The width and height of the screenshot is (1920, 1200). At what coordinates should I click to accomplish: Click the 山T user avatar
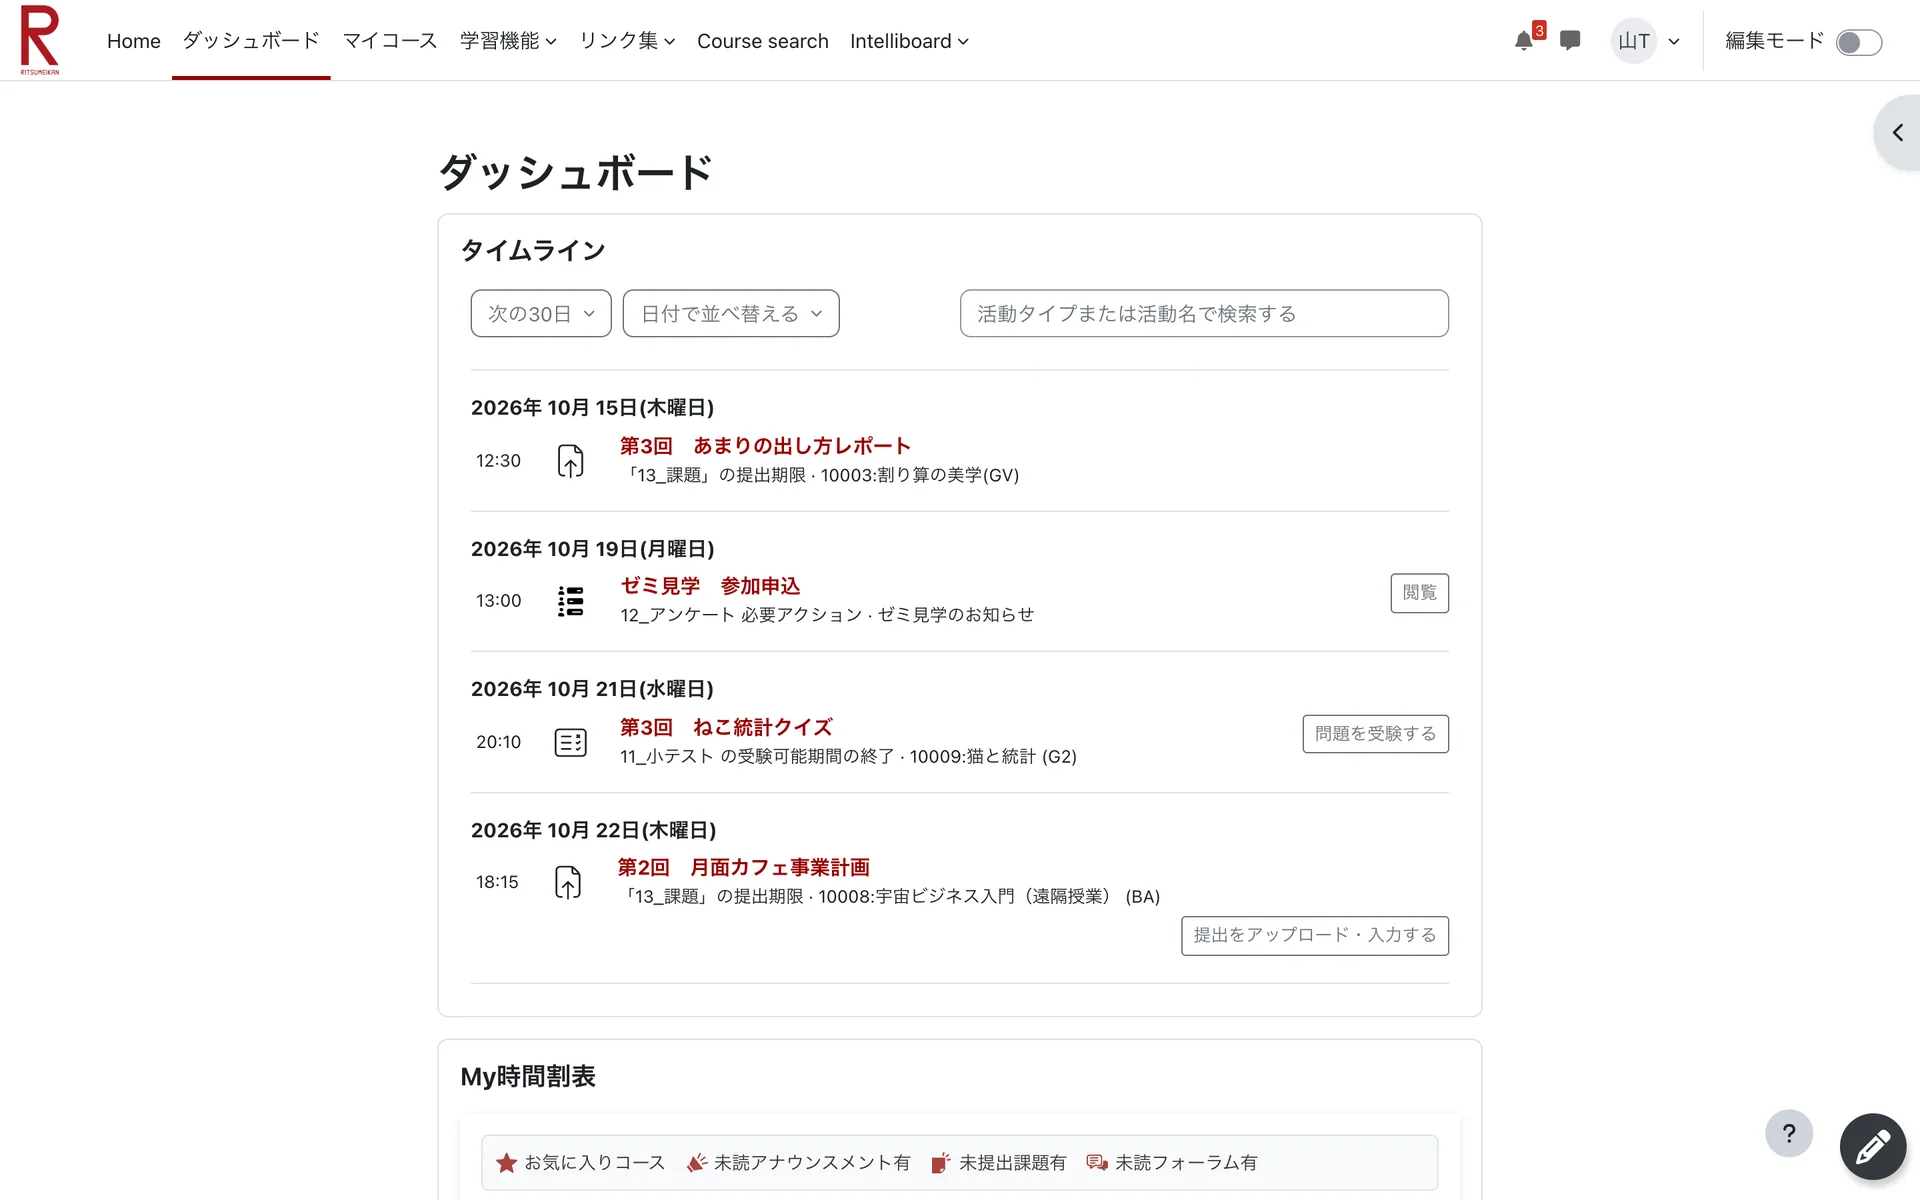tap(1634, 41)
